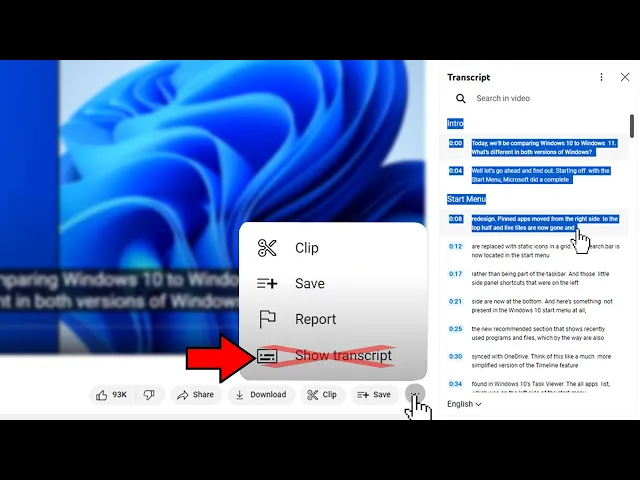Jump to timestamp 0:12 in the transcript
Image resolution: width=640 pixels, height=480 pixels.
(456, 247)
